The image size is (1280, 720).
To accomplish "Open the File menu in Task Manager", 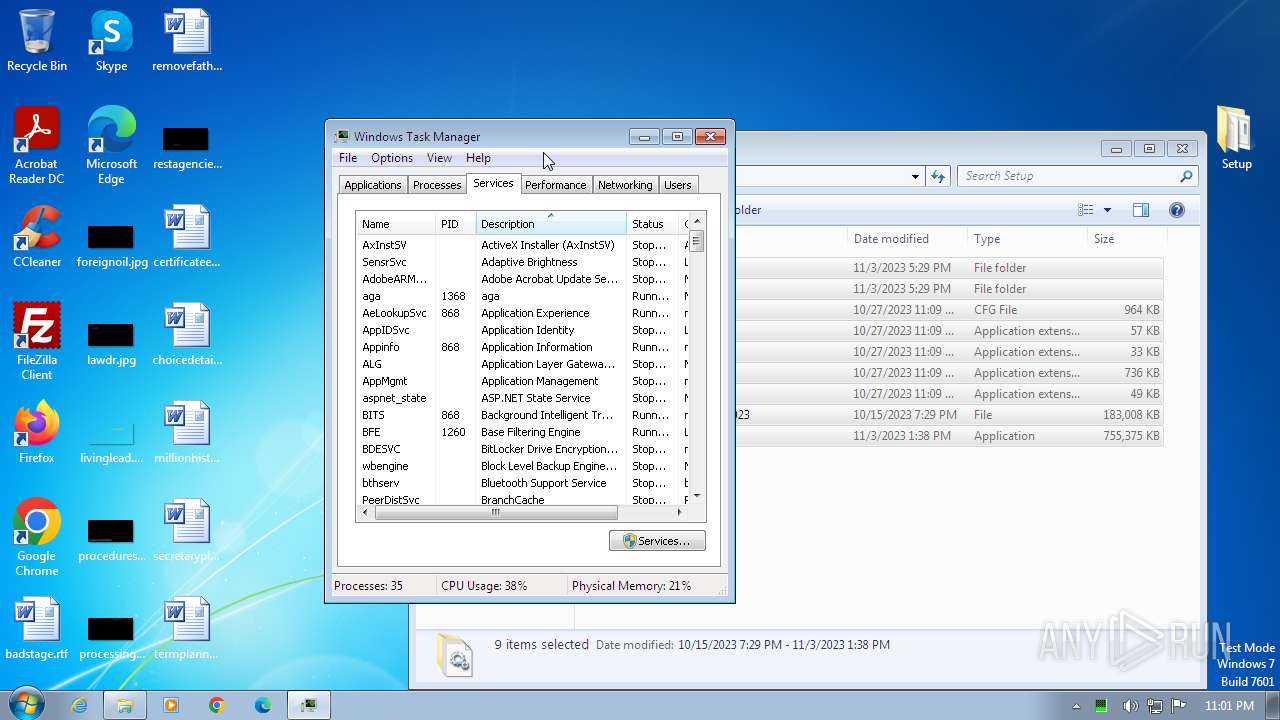I will pyautogui.click(x=348, y=158).
